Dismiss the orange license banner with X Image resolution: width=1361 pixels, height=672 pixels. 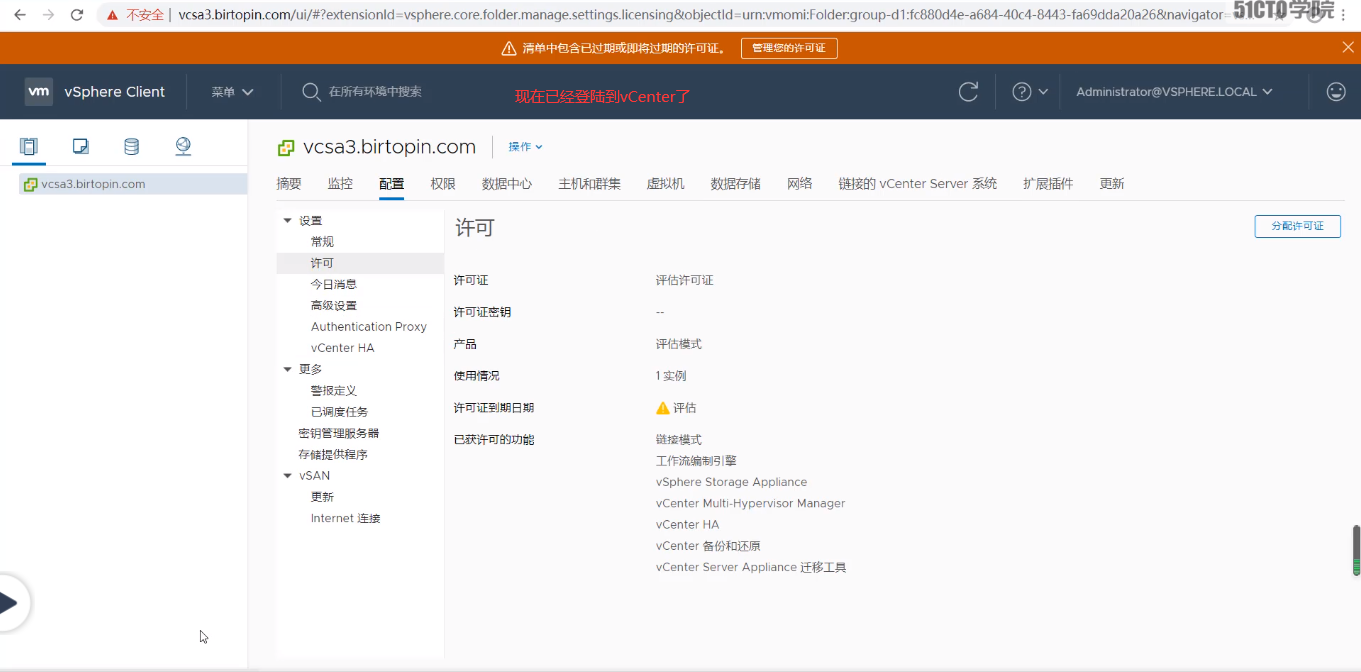click(1348, 47)
